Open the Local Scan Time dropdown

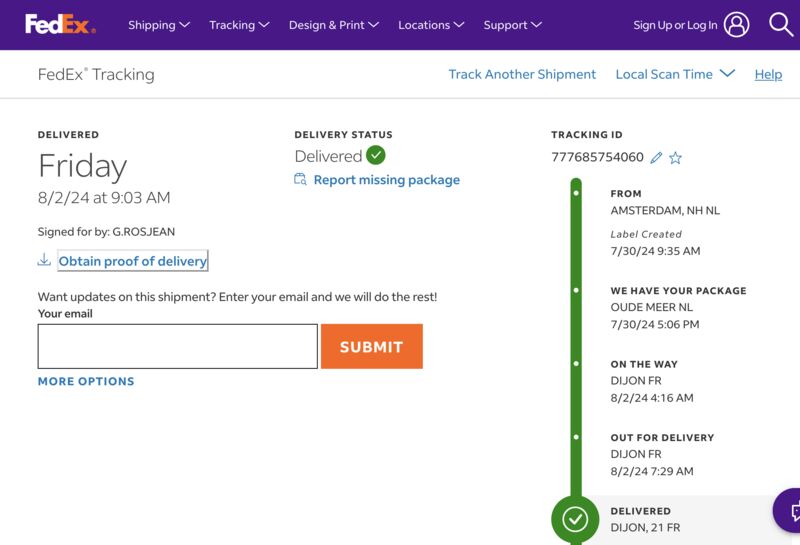675,75
